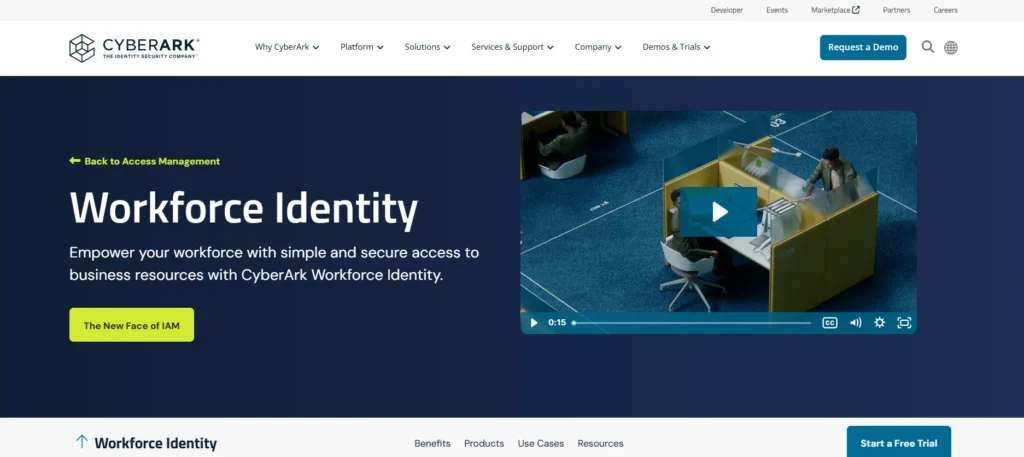The image size is (1024, 457).
Task: Visit the Partners page
Action: pyautogui.click(x=896, y=10)
